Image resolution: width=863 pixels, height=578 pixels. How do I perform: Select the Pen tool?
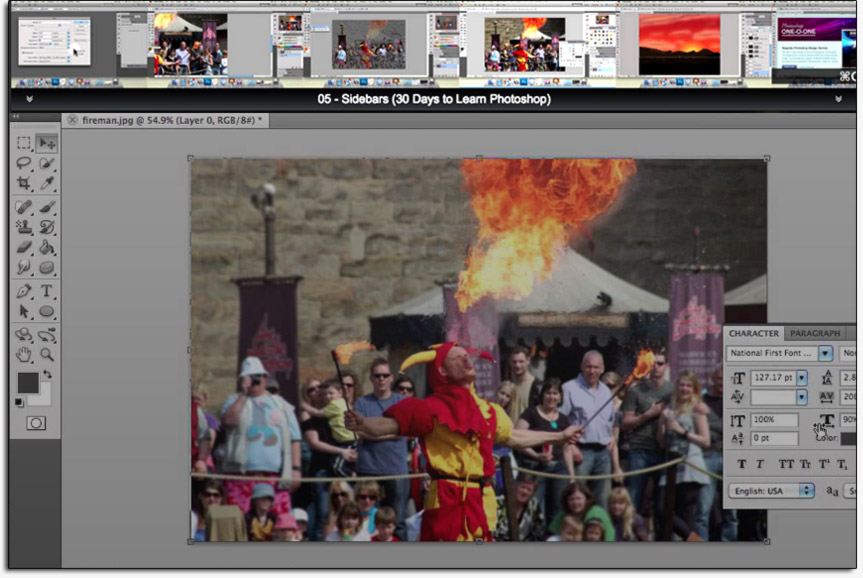pyautogui.click(x=24, y=291)
